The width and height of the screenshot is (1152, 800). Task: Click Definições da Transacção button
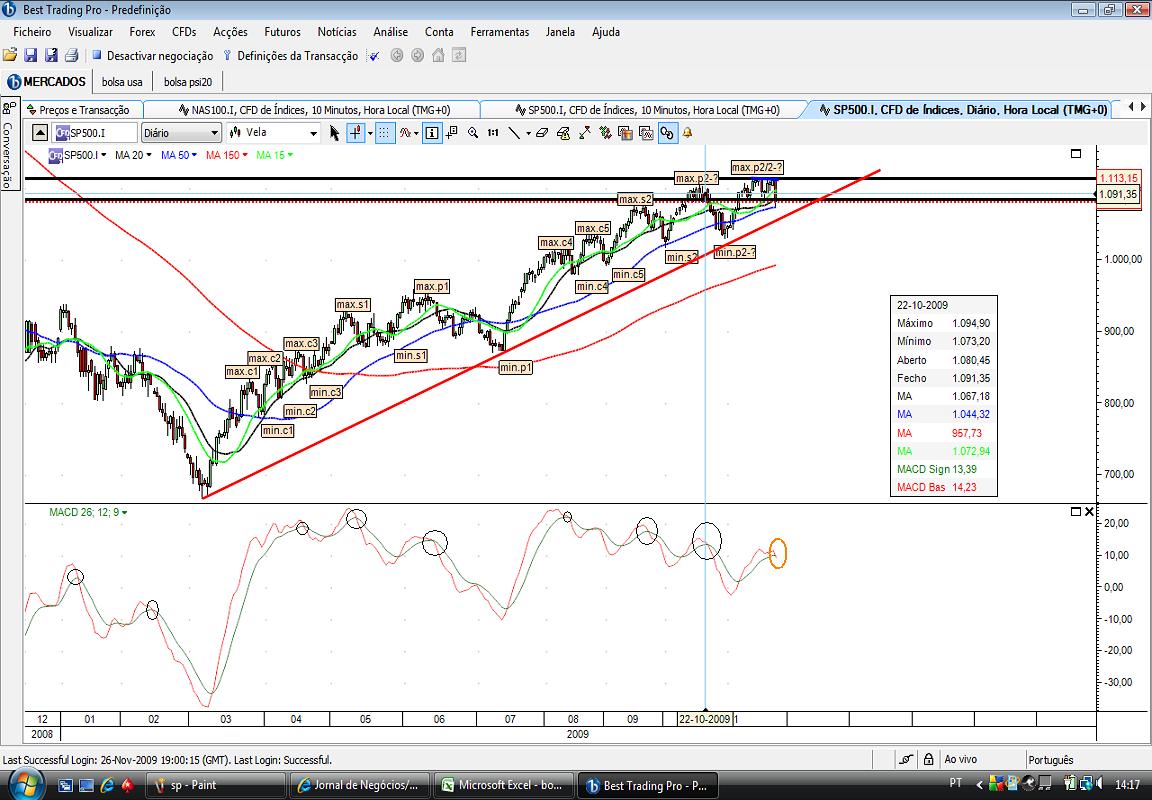point(290,56)
